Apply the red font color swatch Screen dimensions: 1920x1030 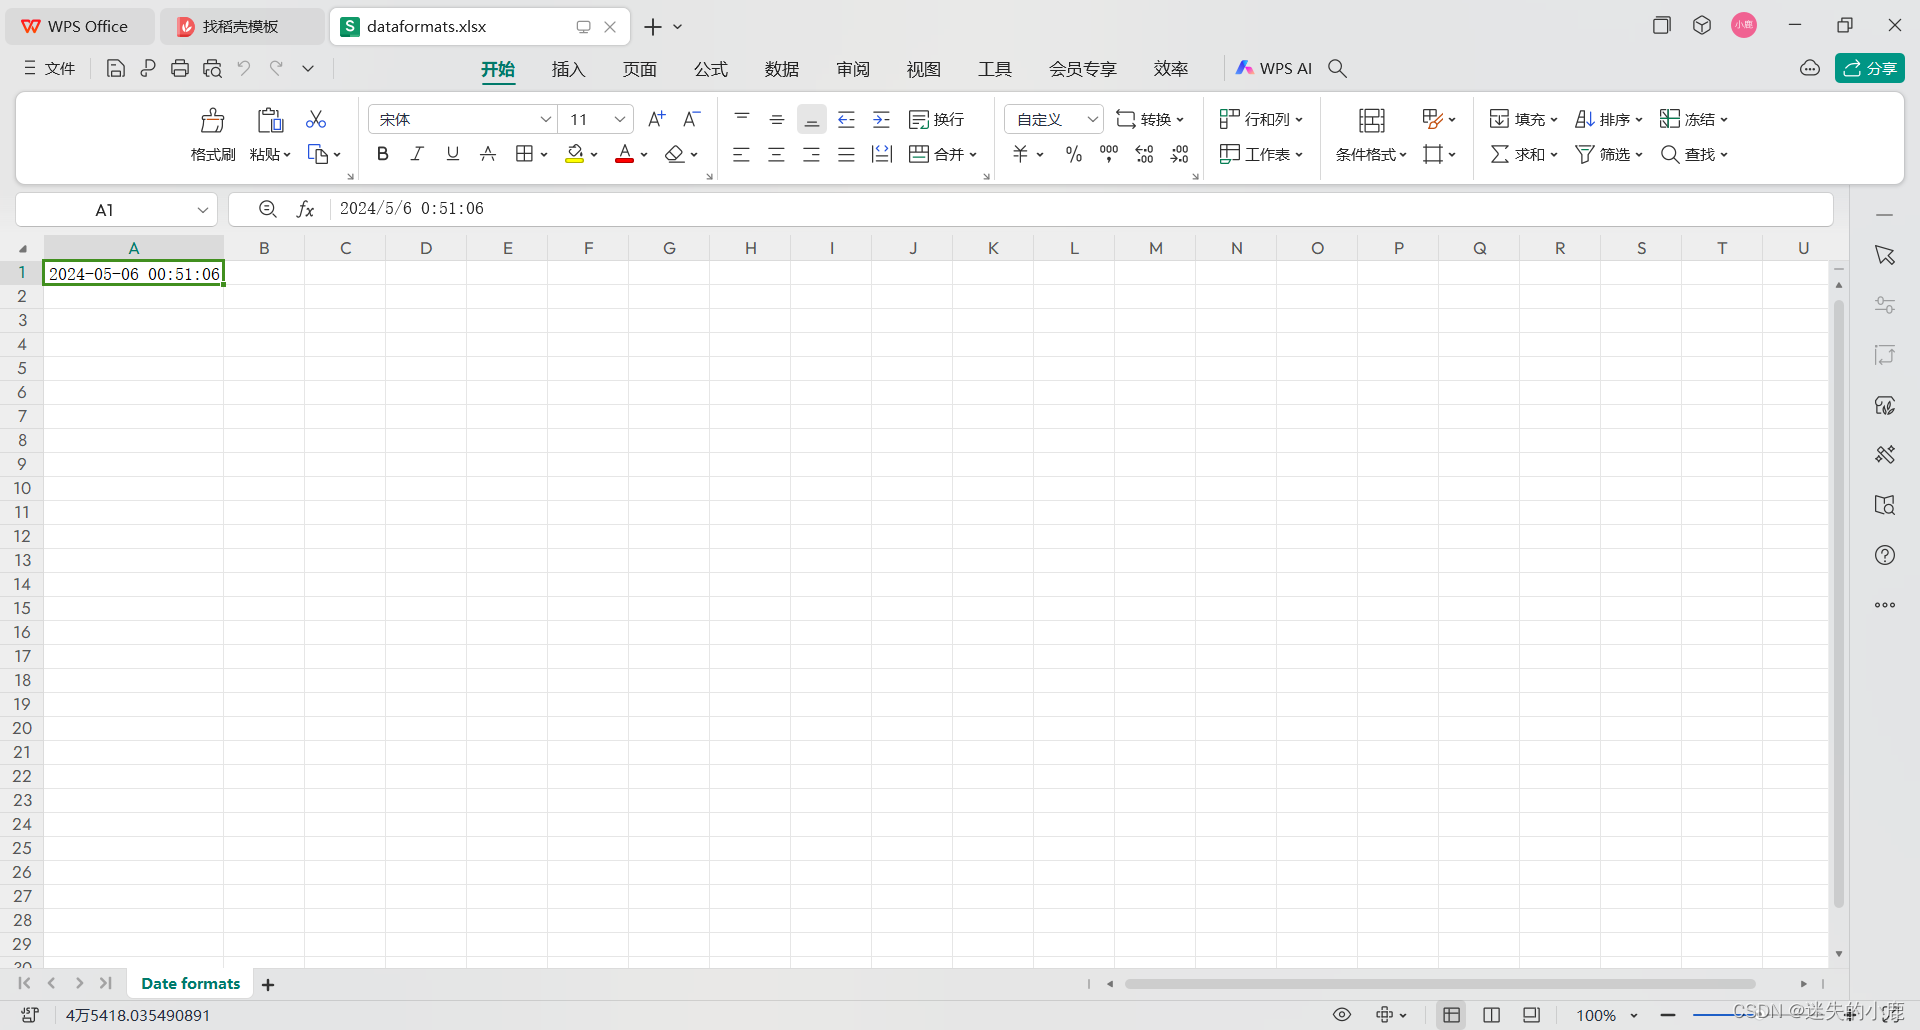click(x=625, y=154)
